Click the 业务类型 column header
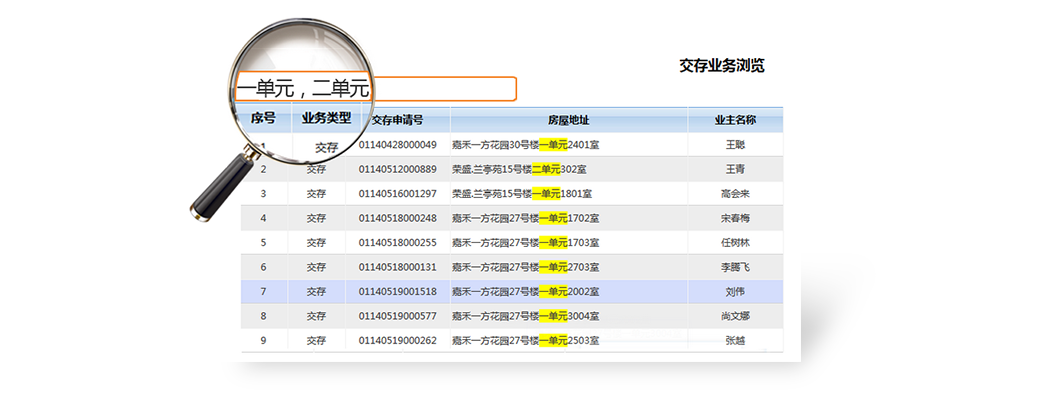Image resolution: width=1050 pixels, height=400 pixels. [x=326, y=118]
